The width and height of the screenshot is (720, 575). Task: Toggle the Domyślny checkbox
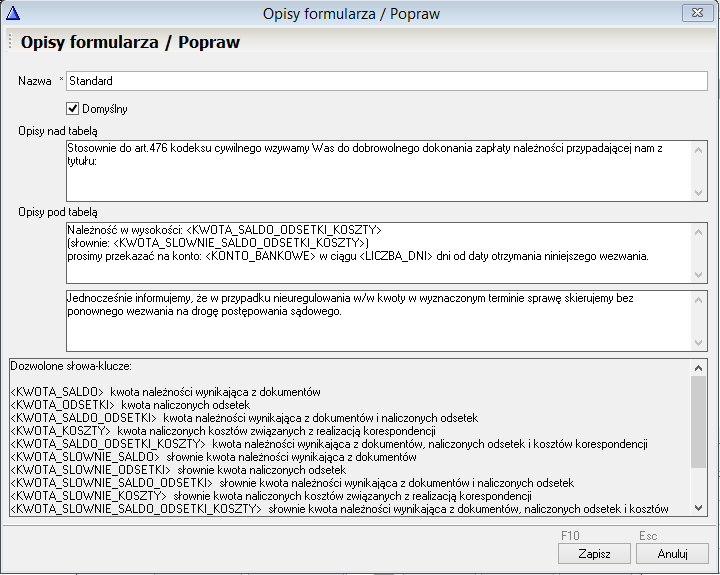coord(73,108)
